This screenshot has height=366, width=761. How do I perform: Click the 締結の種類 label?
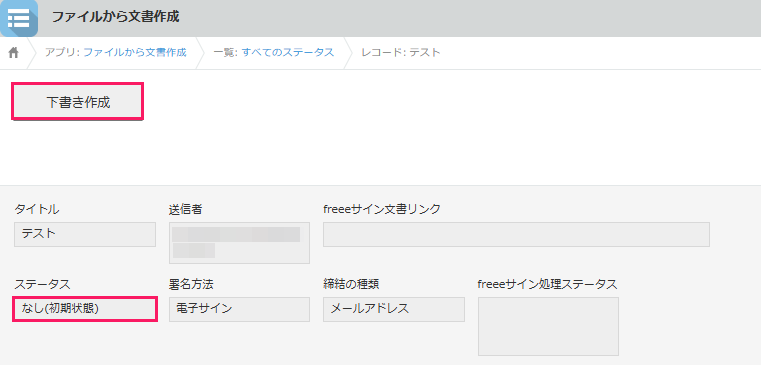click(351, 284)
